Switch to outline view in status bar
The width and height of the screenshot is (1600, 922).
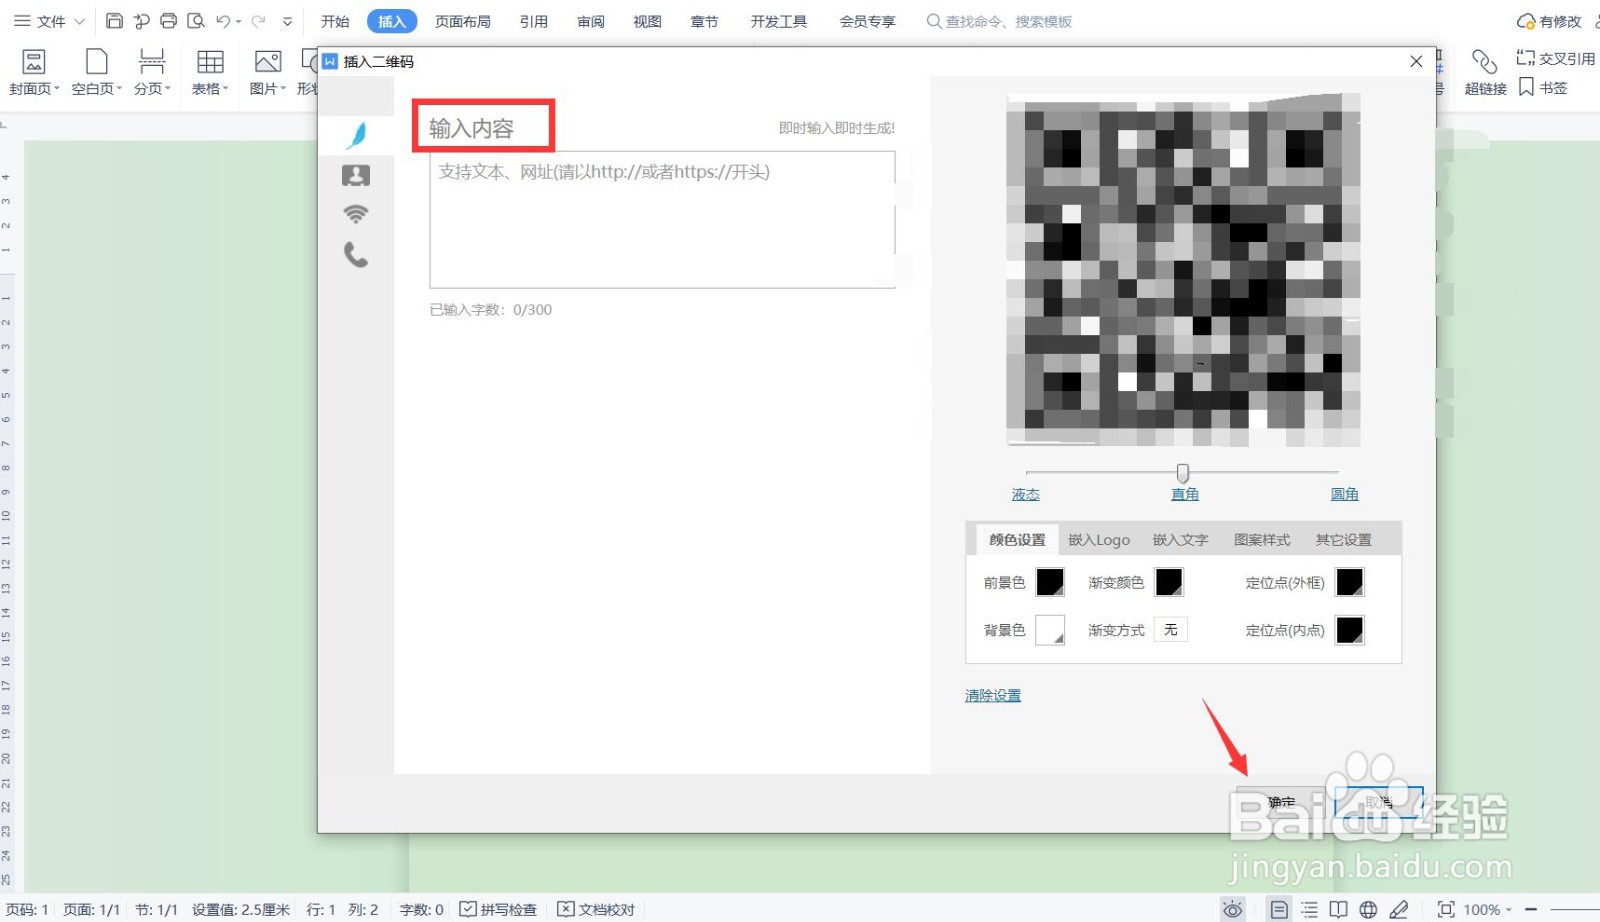point(1309,909)
